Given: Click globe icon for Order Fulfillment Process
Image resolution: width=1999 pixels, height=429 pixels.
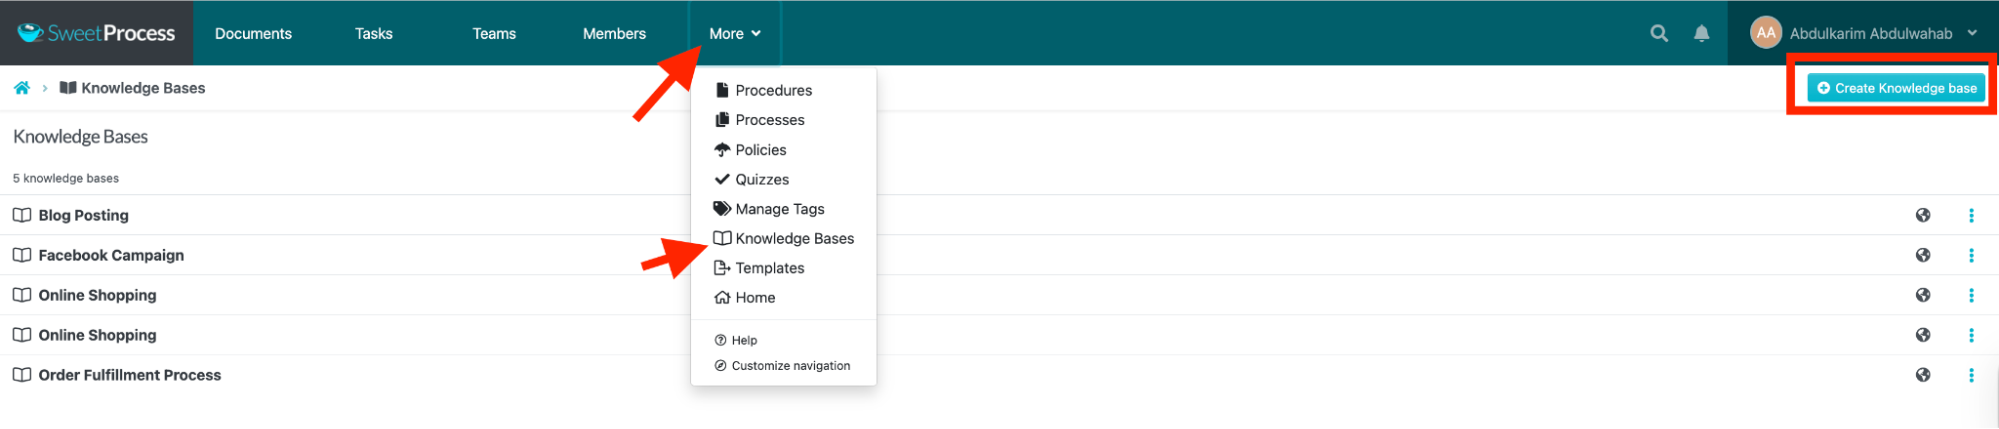Looking at the screenshot, I should [1922, 375].
